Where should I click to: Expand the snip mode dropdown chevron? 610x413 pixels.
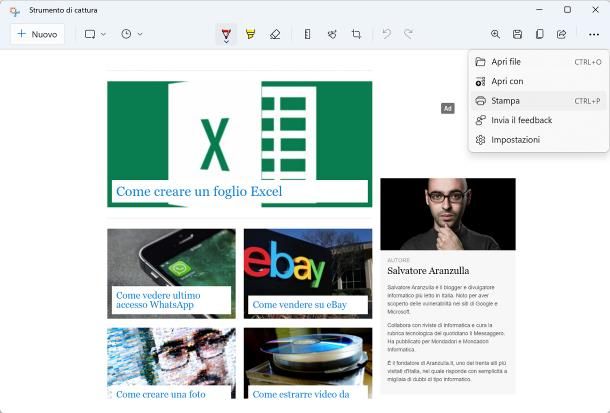point(103,34)
